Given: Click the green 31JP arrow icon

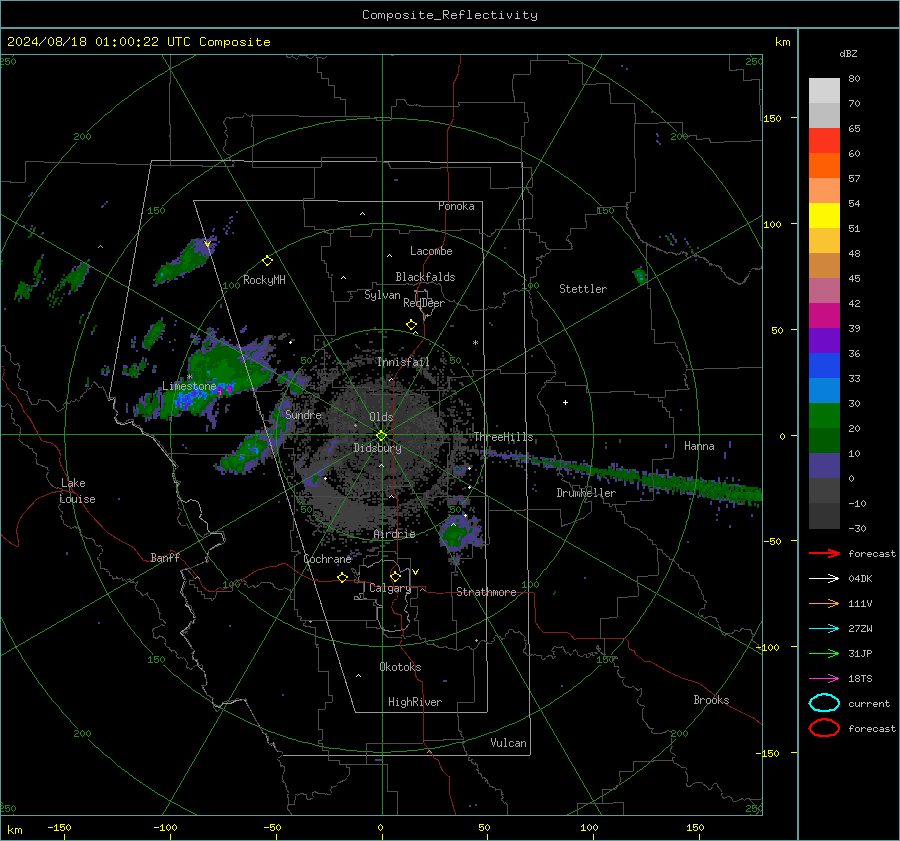Looking at the screenshot, I should pos(824,653).
